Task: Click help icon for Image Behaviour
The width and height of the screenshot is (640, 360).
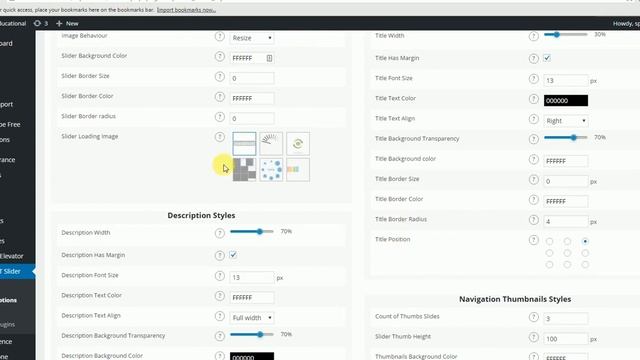Action: 220,36
